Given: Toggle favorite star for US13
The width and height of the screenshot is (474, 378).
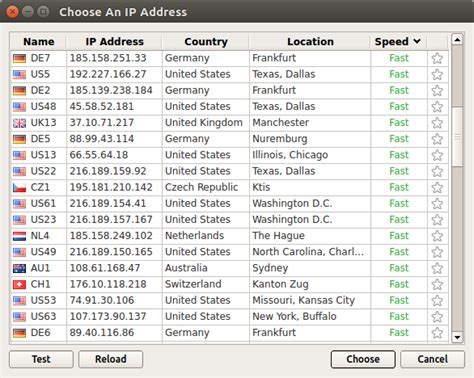Looking at the screenshot, I should click(437, 155).
